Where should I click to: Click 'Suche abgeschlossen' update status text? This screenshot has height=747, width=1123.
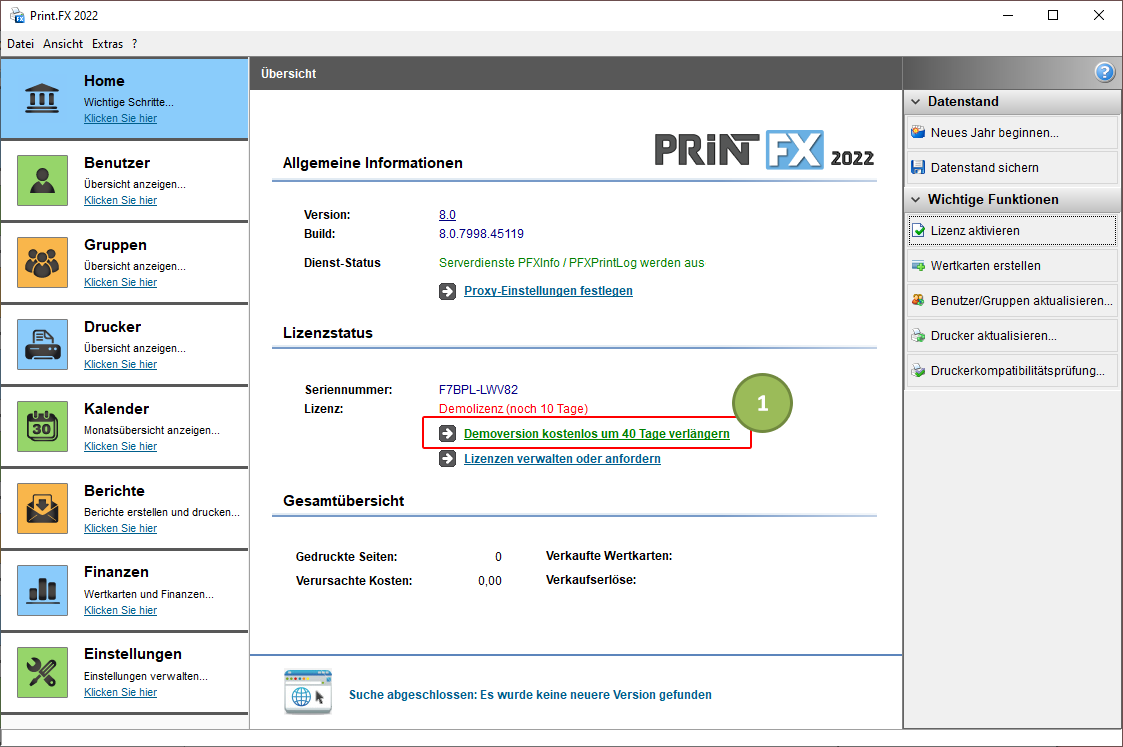pos(530,695)
